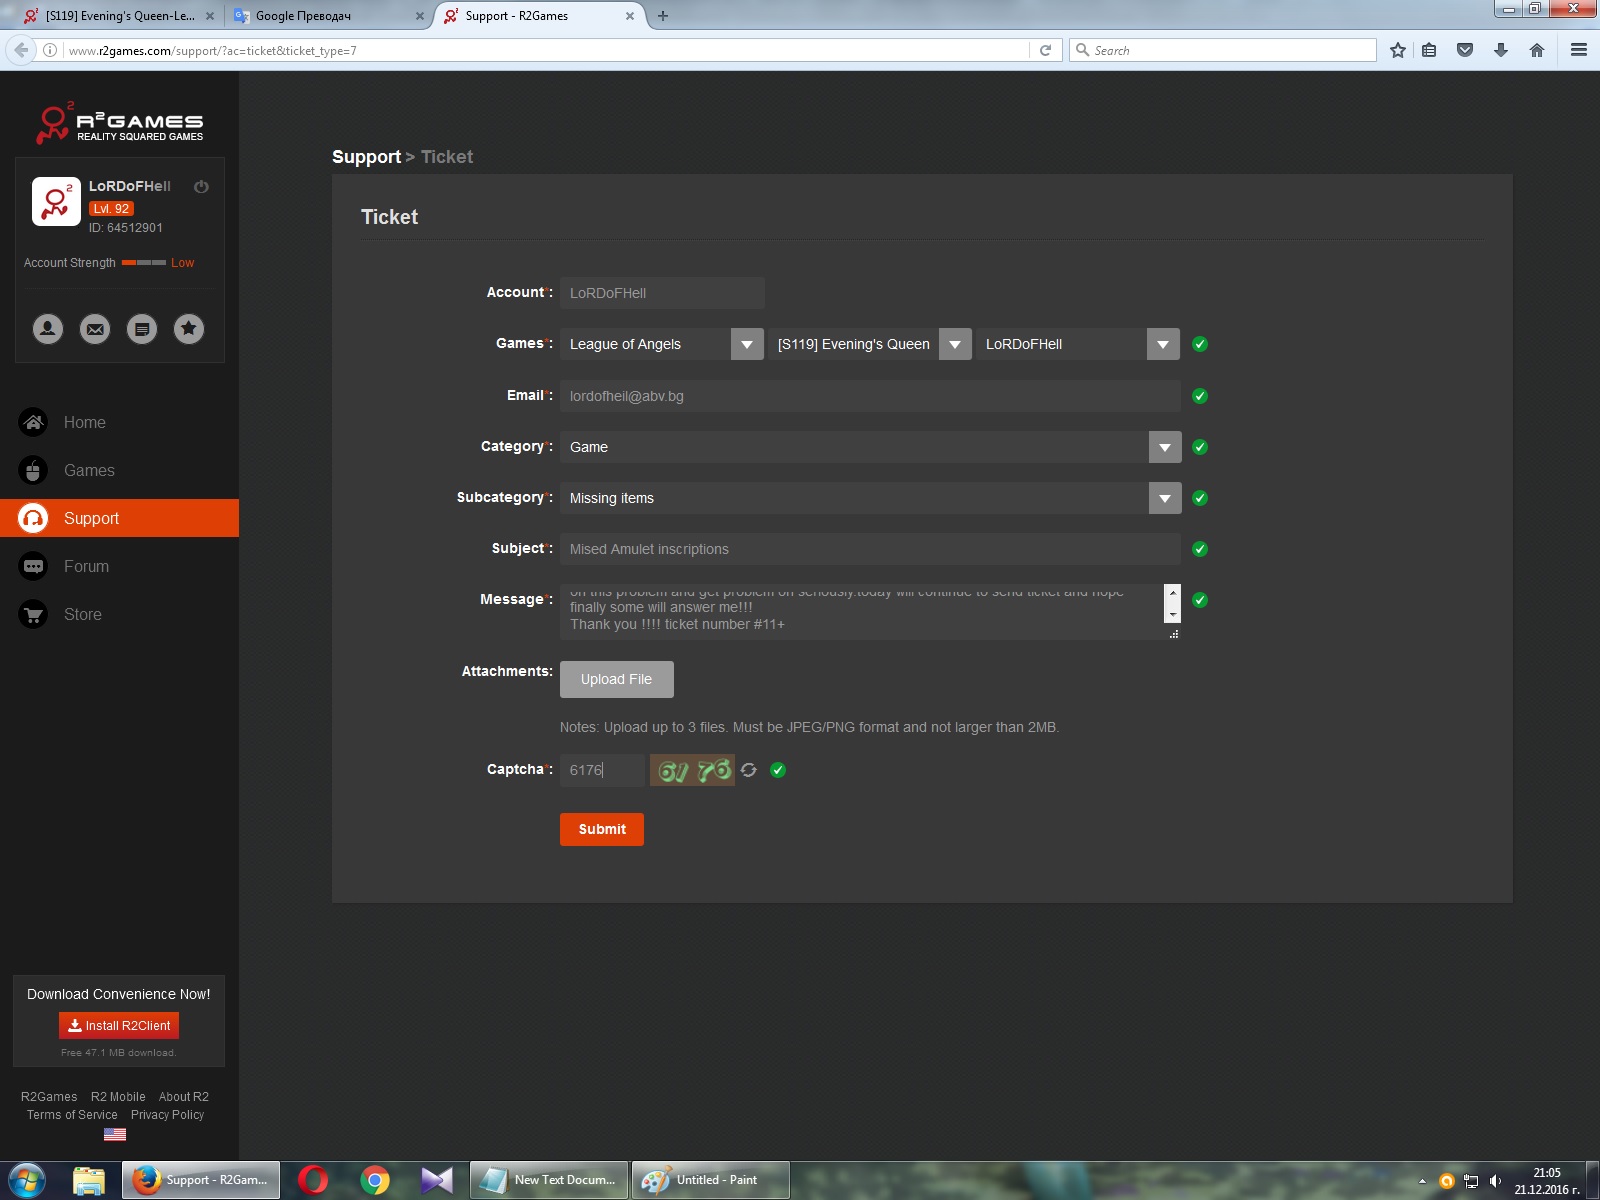Expand the Subcategory Missing items dropdown
1600x1200 pixels.
pyautogui.click(x=1165, y=498)
